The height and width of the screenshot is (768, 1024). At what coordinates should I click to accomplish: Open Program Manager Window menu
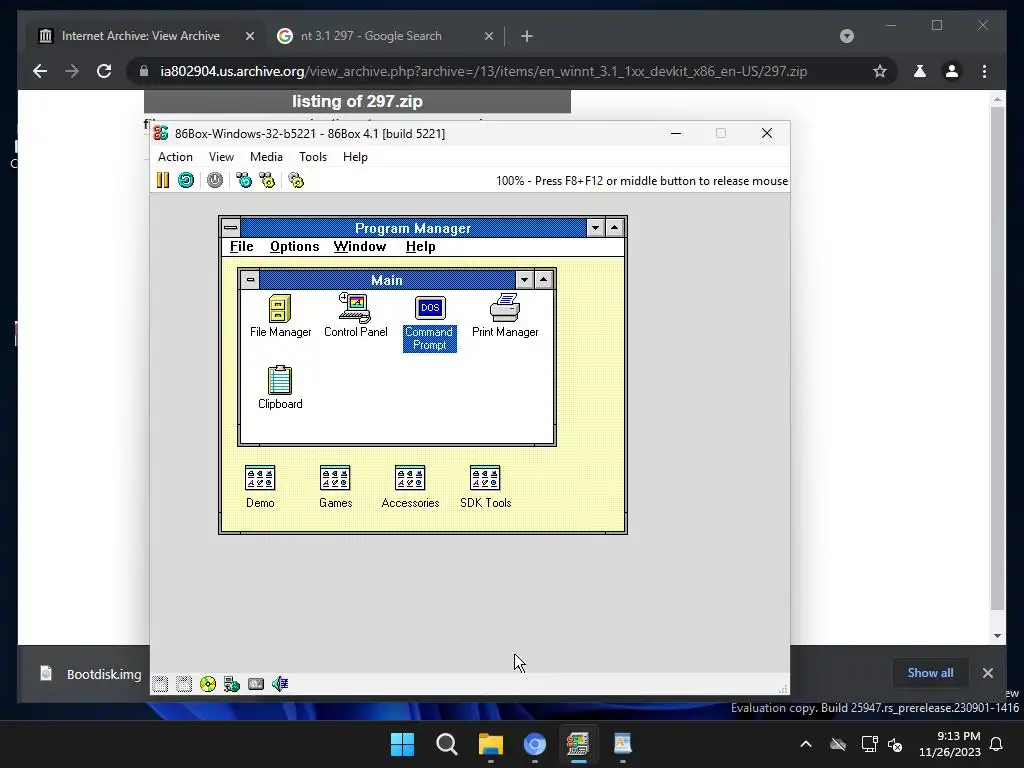(360, 246)
